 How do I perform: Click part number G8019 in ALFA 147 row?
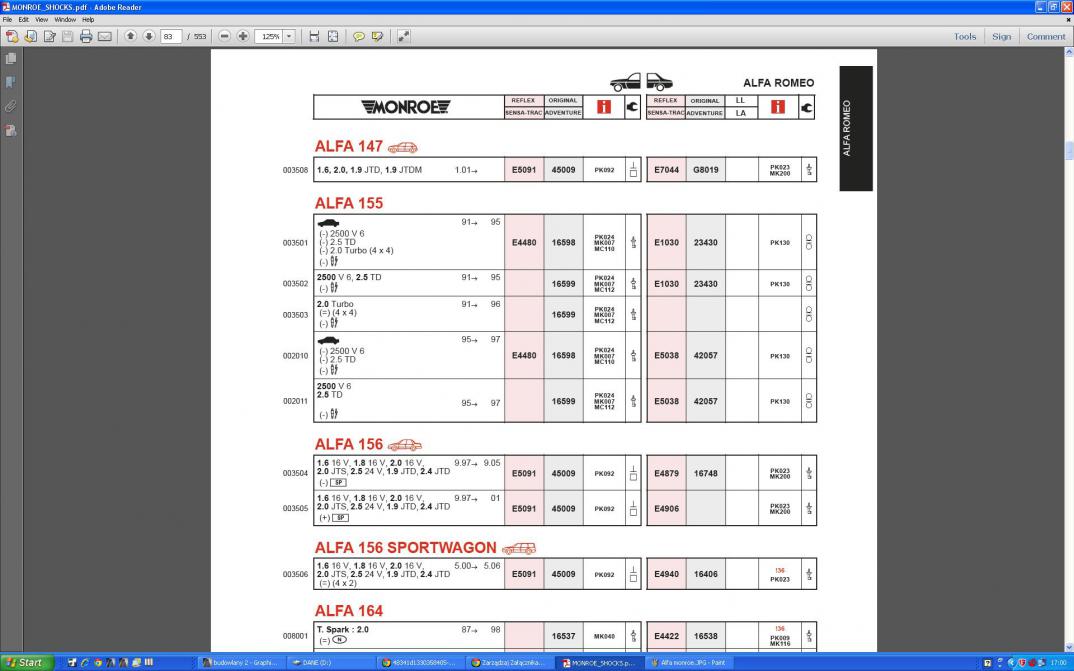coord(705,170)
